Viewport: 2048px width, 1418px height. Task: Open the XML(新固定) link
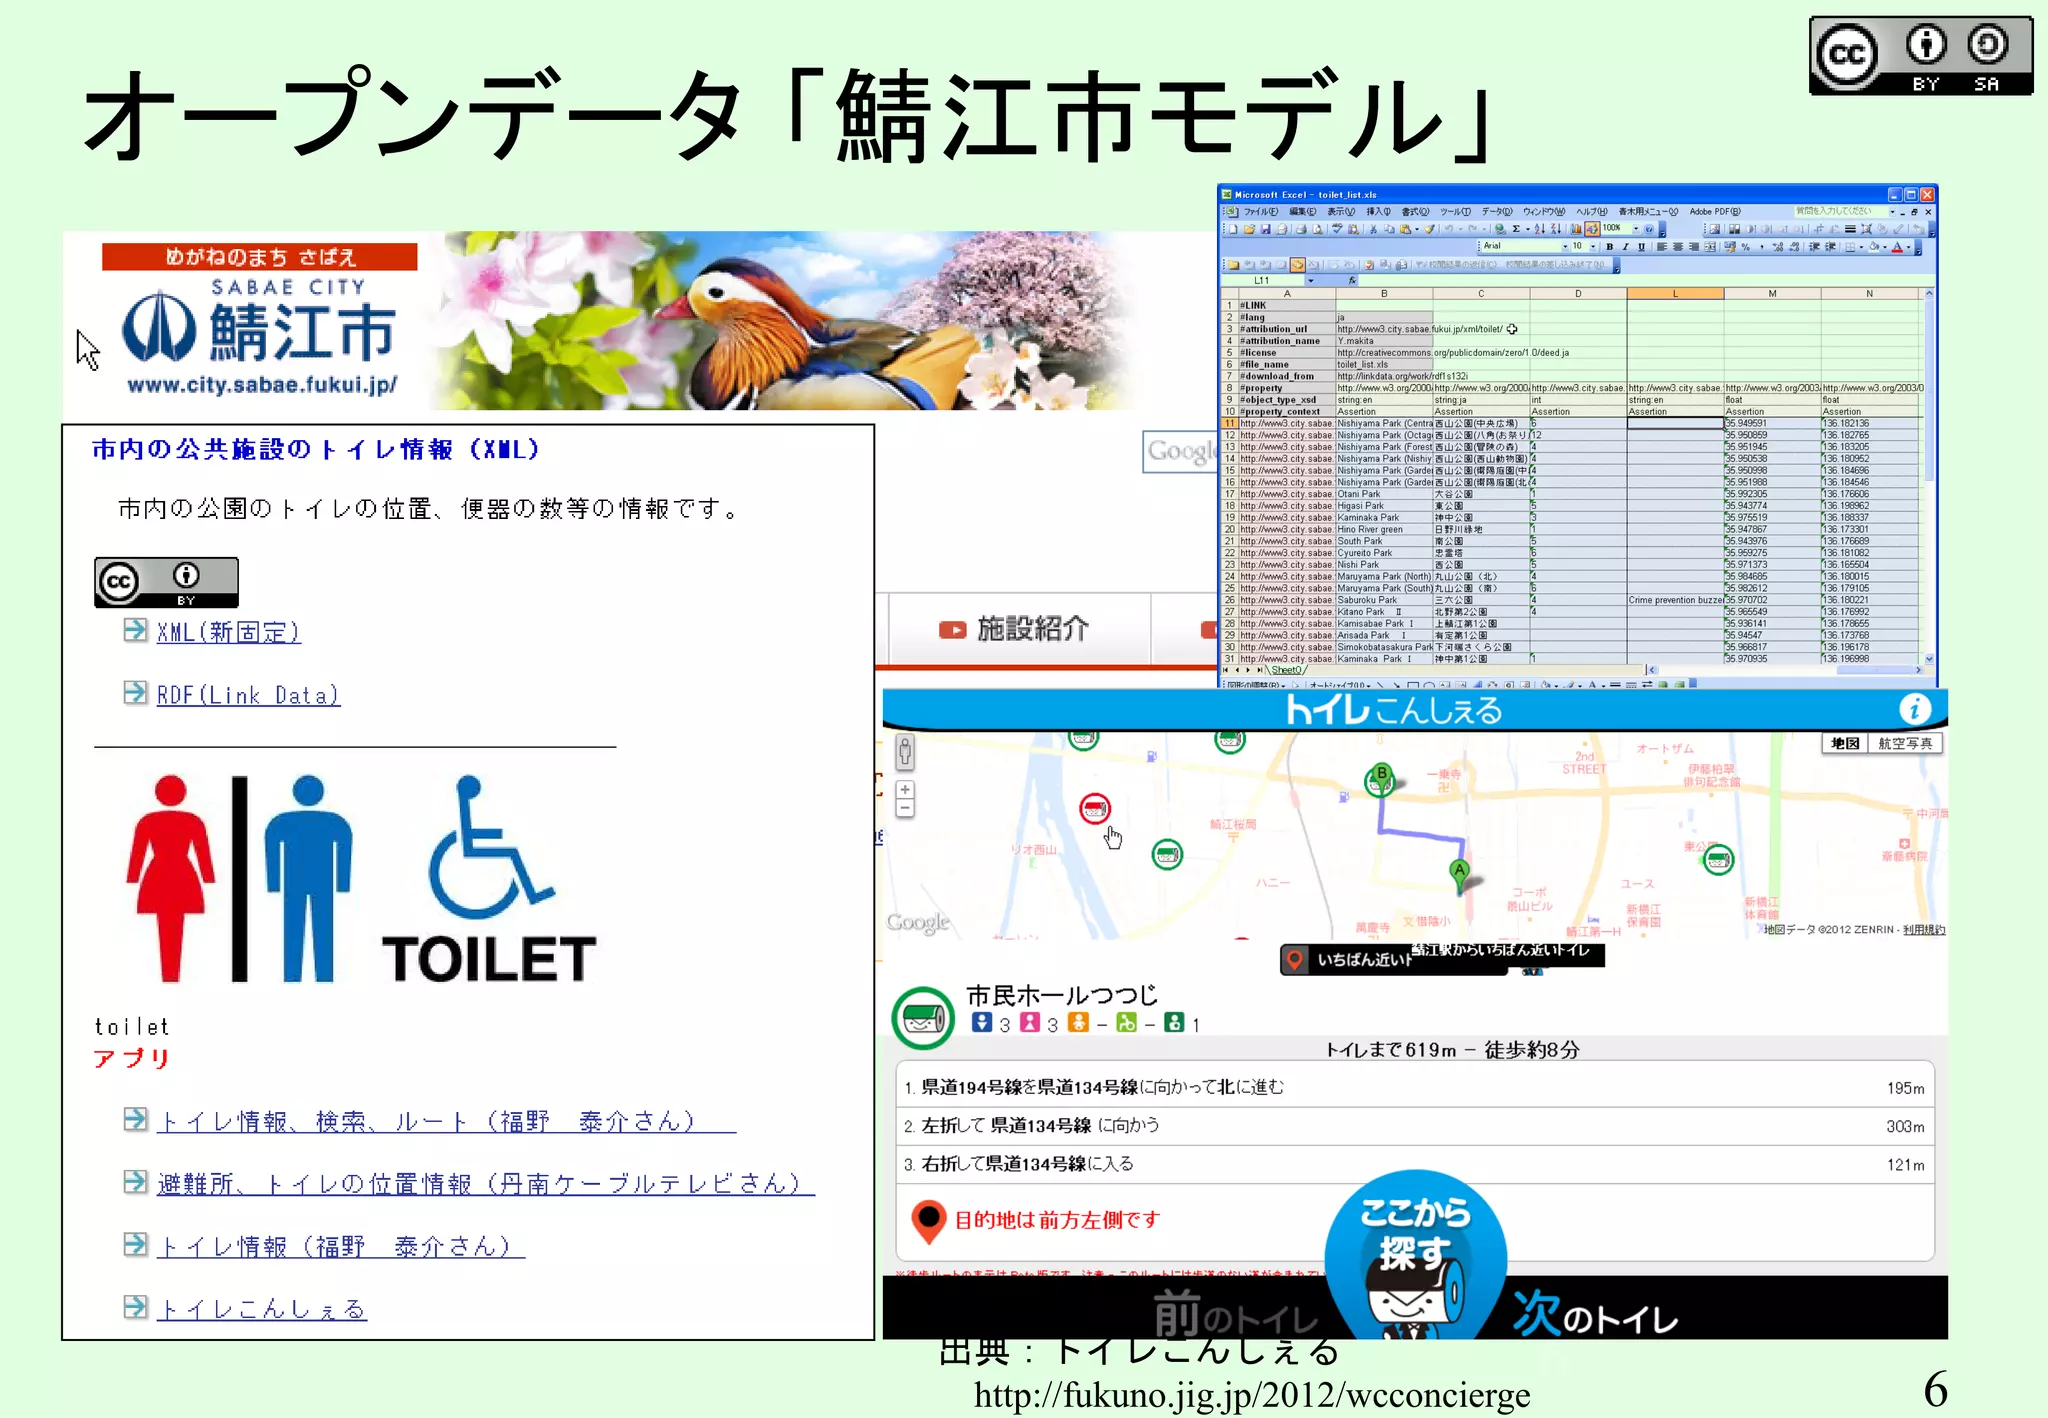pos(229,632)
